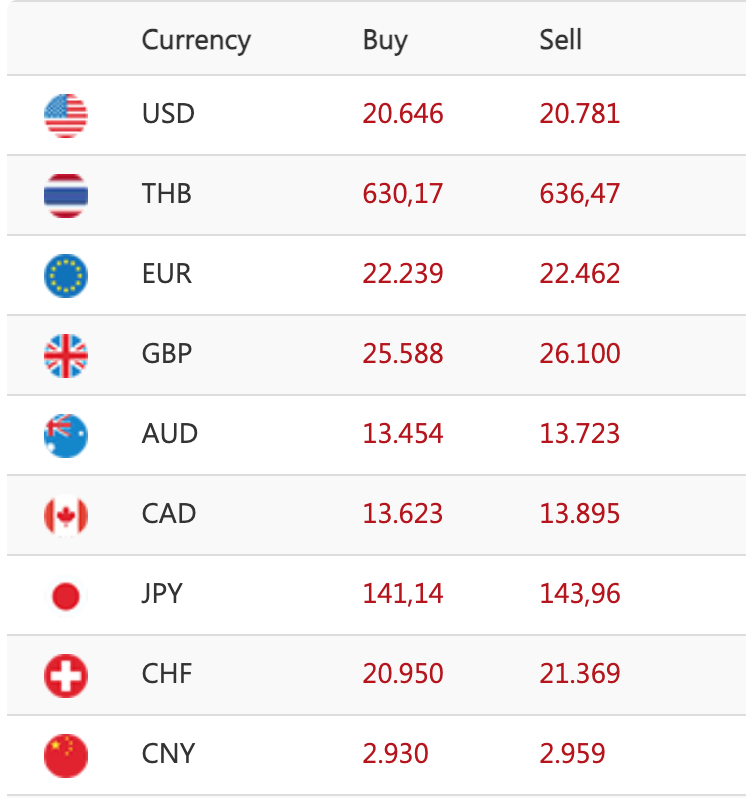The image size is (746, 798).
Task: Select the CNY sell rate 2.959
Action: [573, 754]
